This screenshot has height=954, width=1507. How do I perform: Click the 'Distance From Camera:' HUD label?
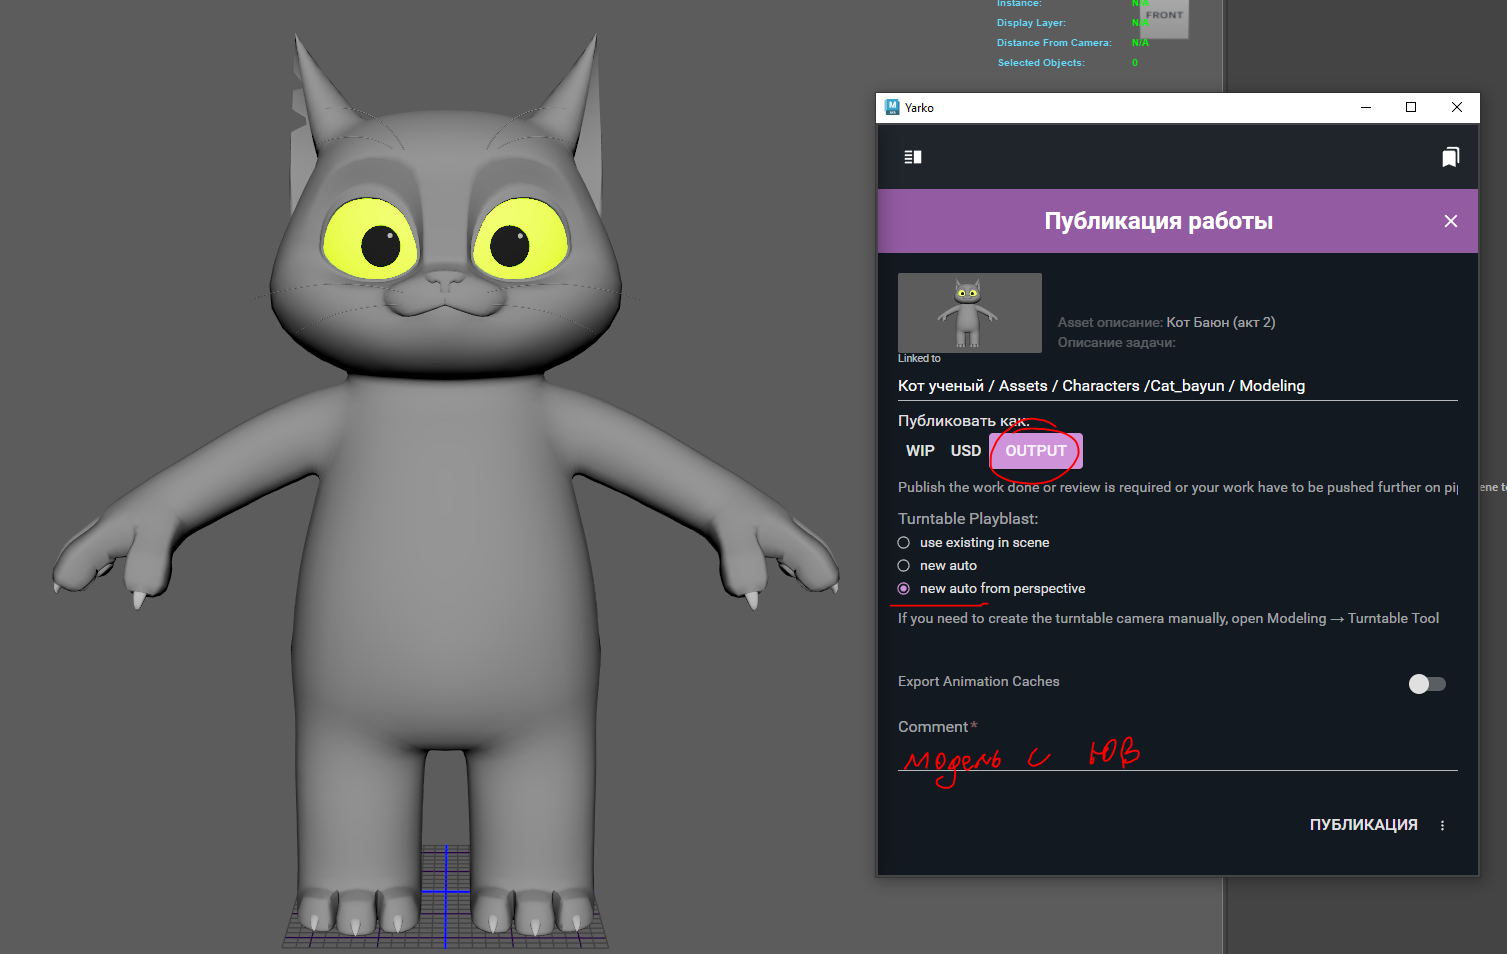click(x=1054, y=43)
